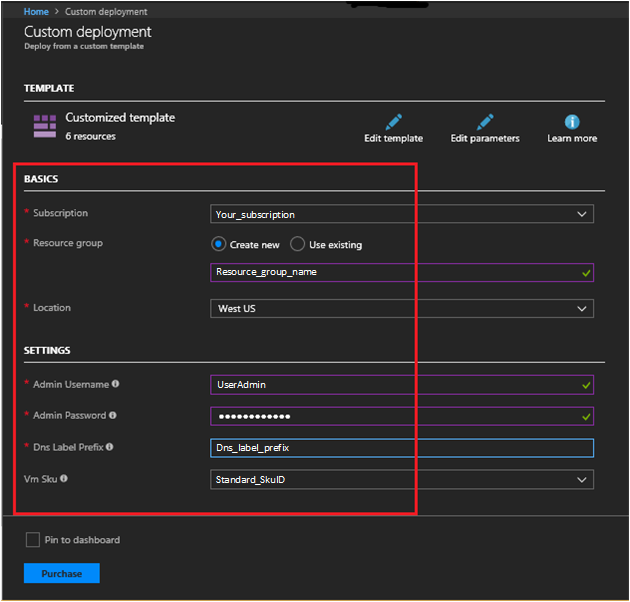Screen dimensions: 630x602
Task: Click the Vm Sku field label
Action: 41,479
